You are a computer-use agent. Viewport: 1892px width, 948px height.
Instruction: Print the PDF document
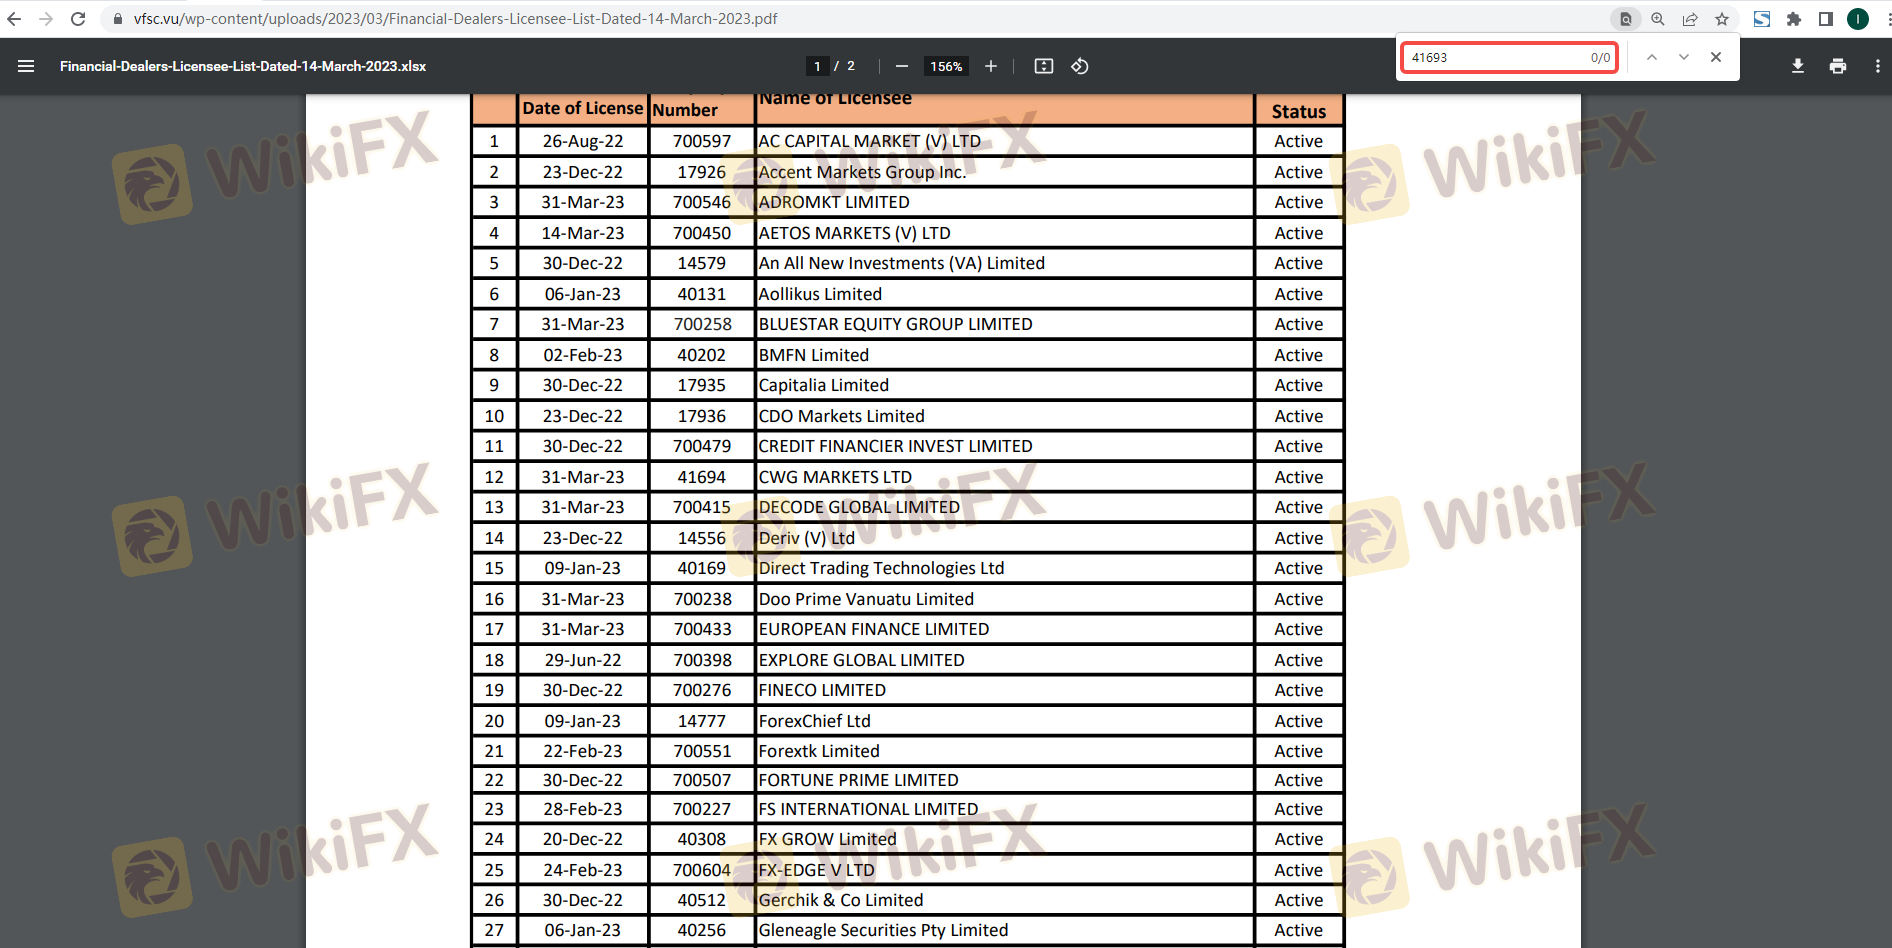pyautogui.click(x=1837, y=66)
